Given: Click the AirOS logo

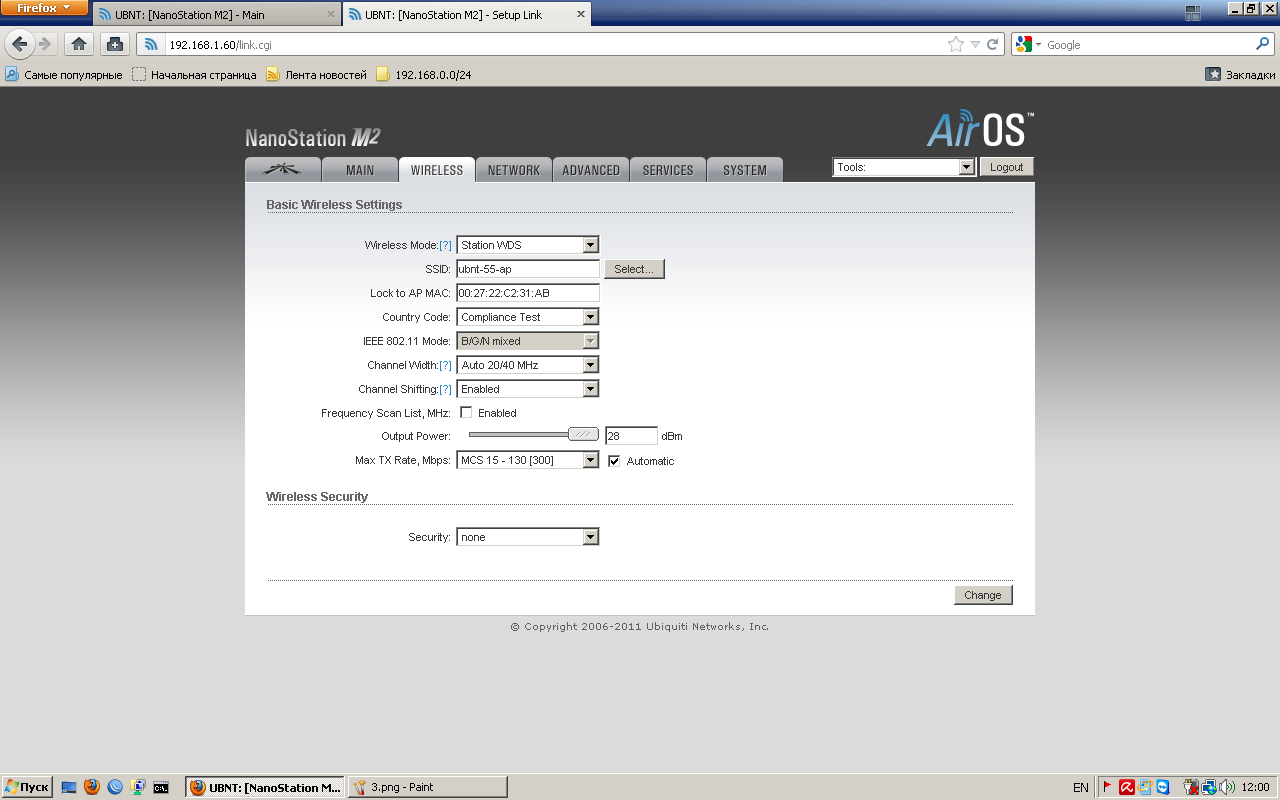Looking at the screenshot, I should [x=980, y=129].
